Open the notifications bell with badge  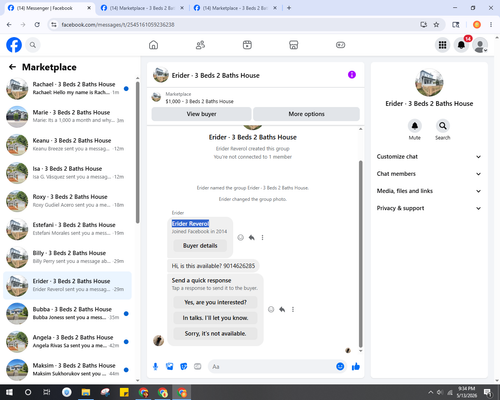461,45
